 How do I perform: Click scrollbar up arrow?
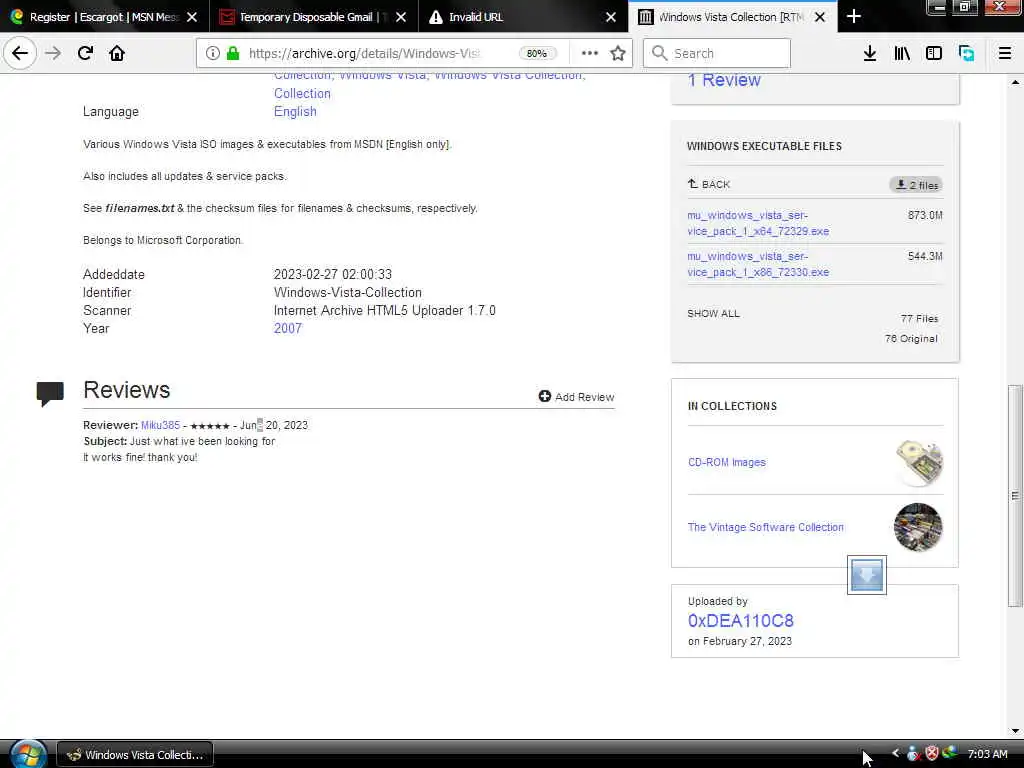tap(1015, 82)
